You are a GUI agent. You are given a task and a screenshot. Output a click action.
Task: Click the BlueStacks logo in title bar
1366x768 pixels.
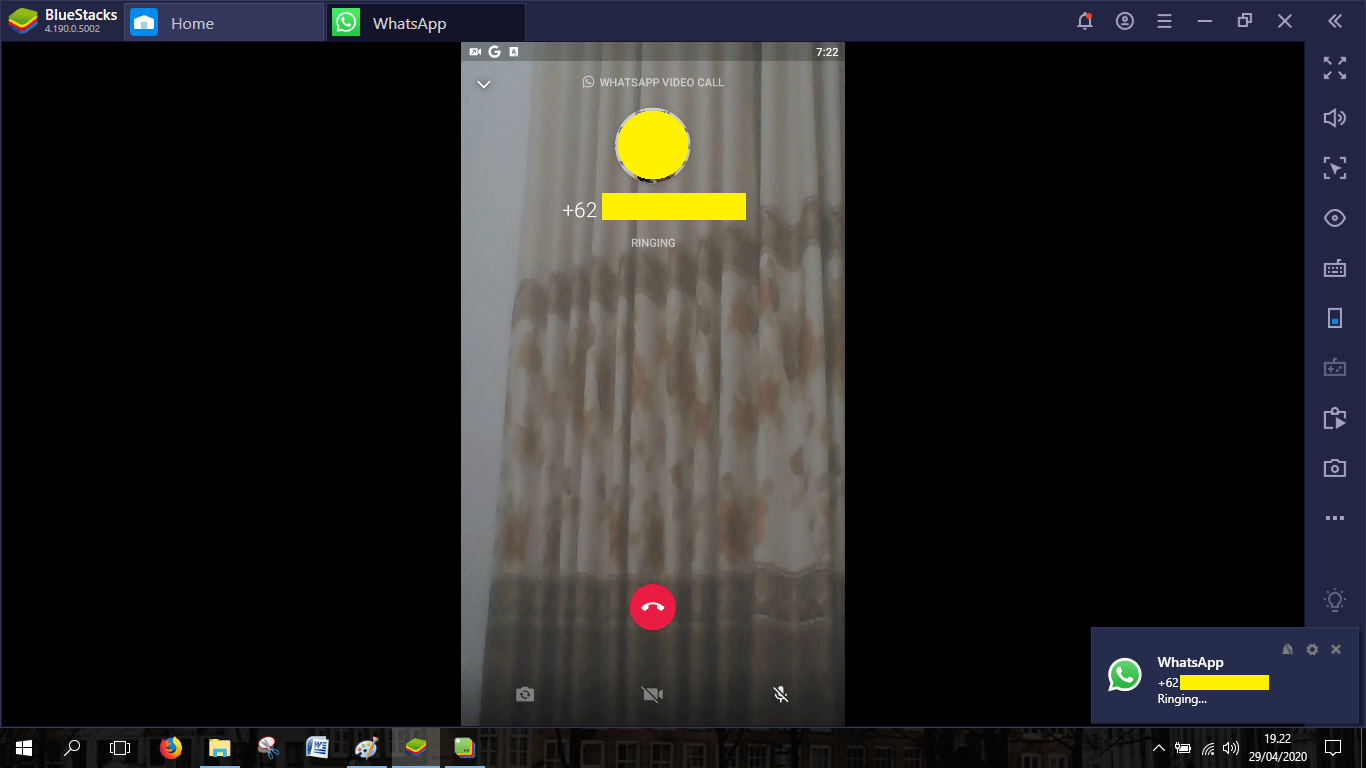23,21
